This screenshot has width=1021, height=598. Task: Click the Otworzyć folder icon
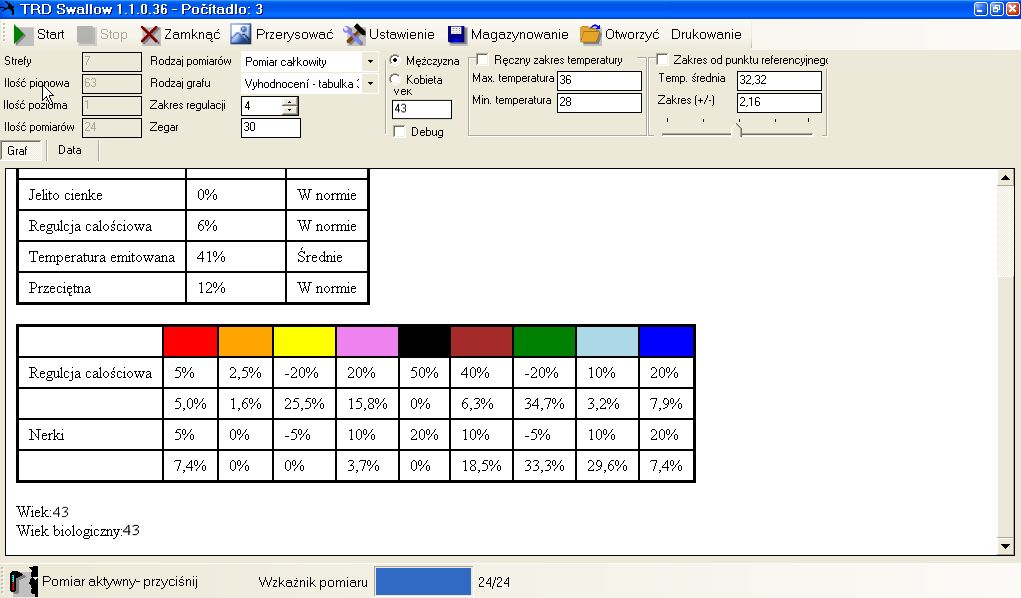(x=590, y=35)
